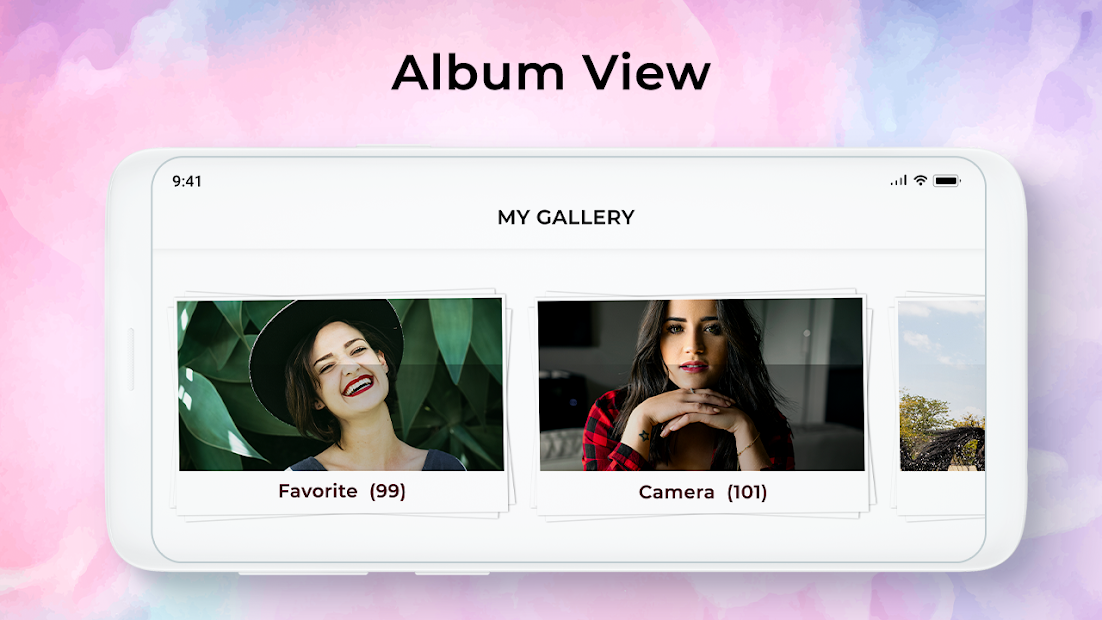
Task: Open the partially visible third album thumbnail
Action: pyautogui.click(x=942, y=385)
